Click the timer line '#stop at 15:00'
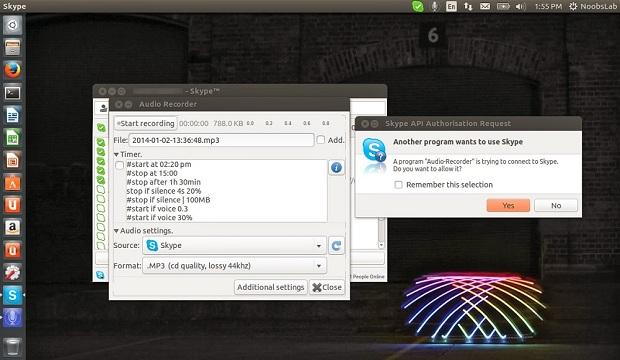This screenshot has height=360, width=620. pyautogui.click(x=152, y=173)
